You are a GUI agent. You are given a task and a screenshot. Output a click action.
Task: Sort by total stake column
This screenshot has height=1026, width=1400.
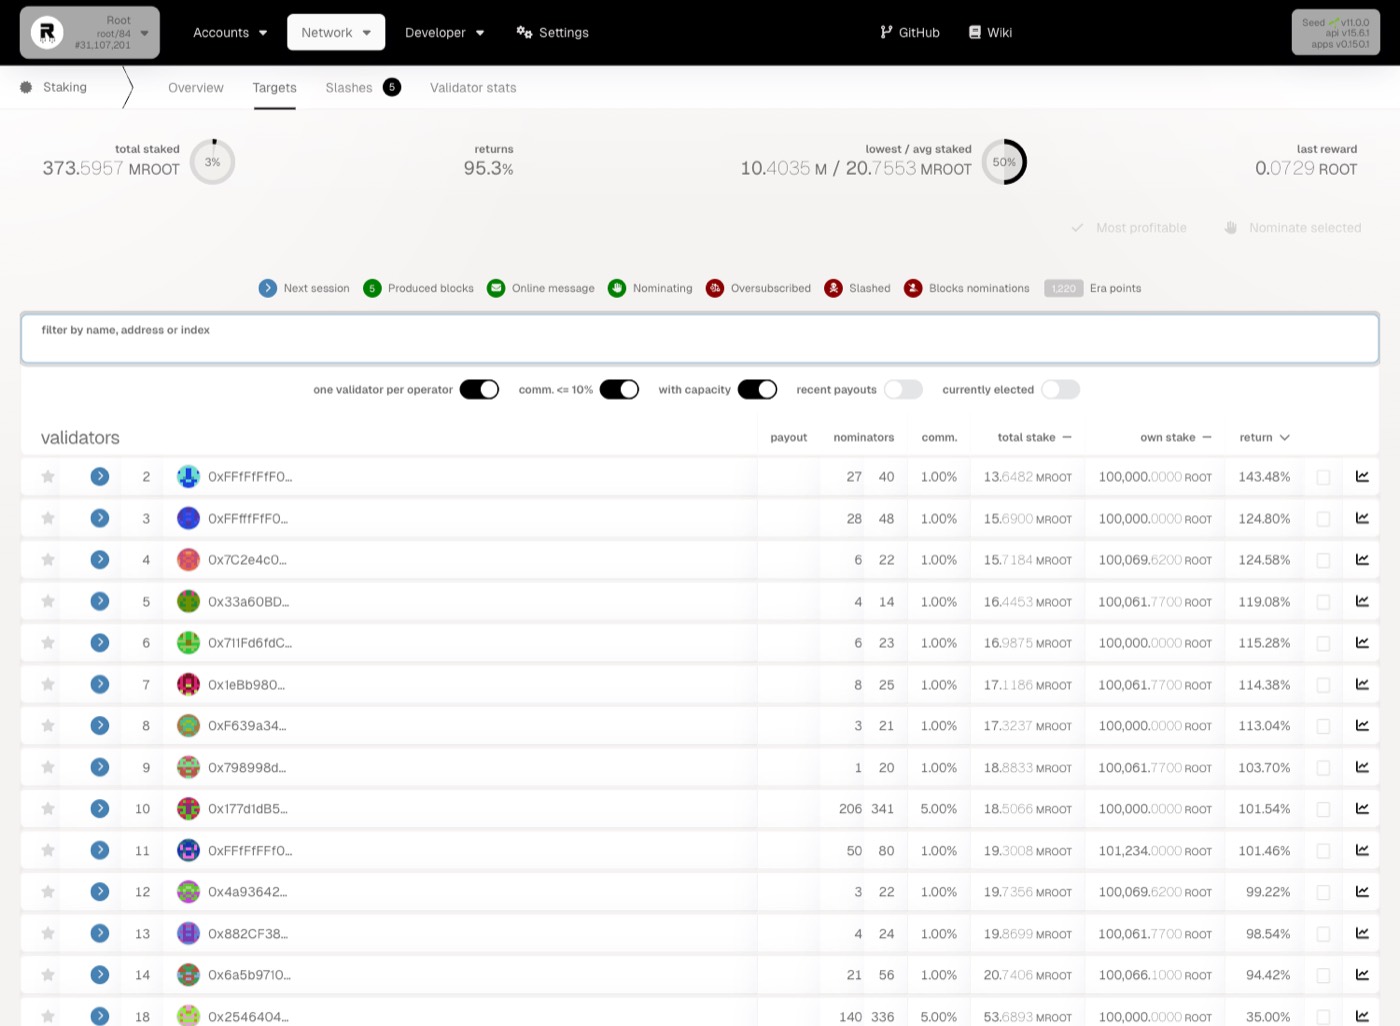pos(1034,438)
